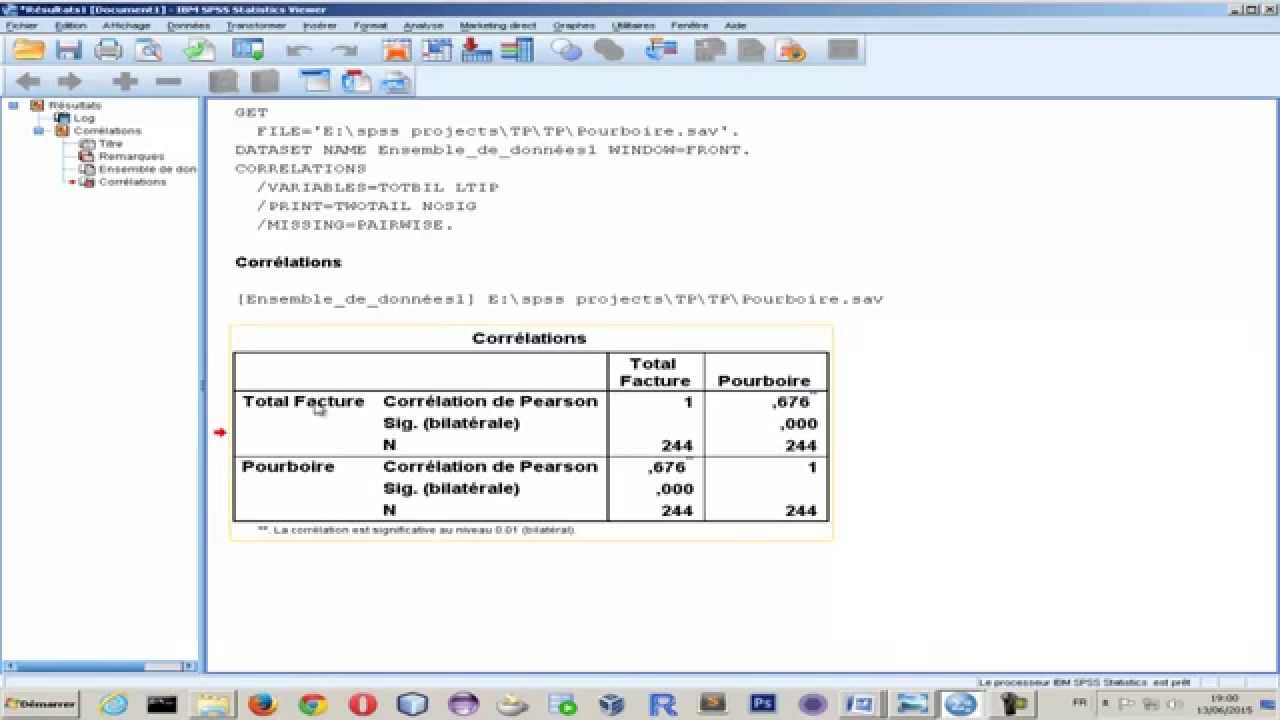
Task: Select Ensemble de données item in outline
Action: tap(147, 170)
